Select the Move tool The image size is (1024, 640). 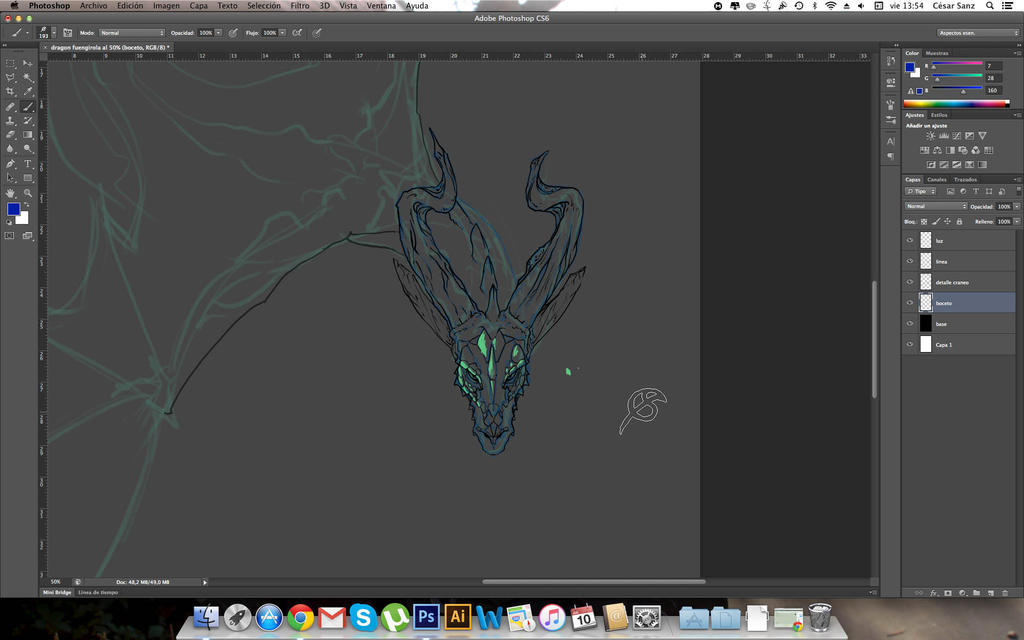click(27, 63)
